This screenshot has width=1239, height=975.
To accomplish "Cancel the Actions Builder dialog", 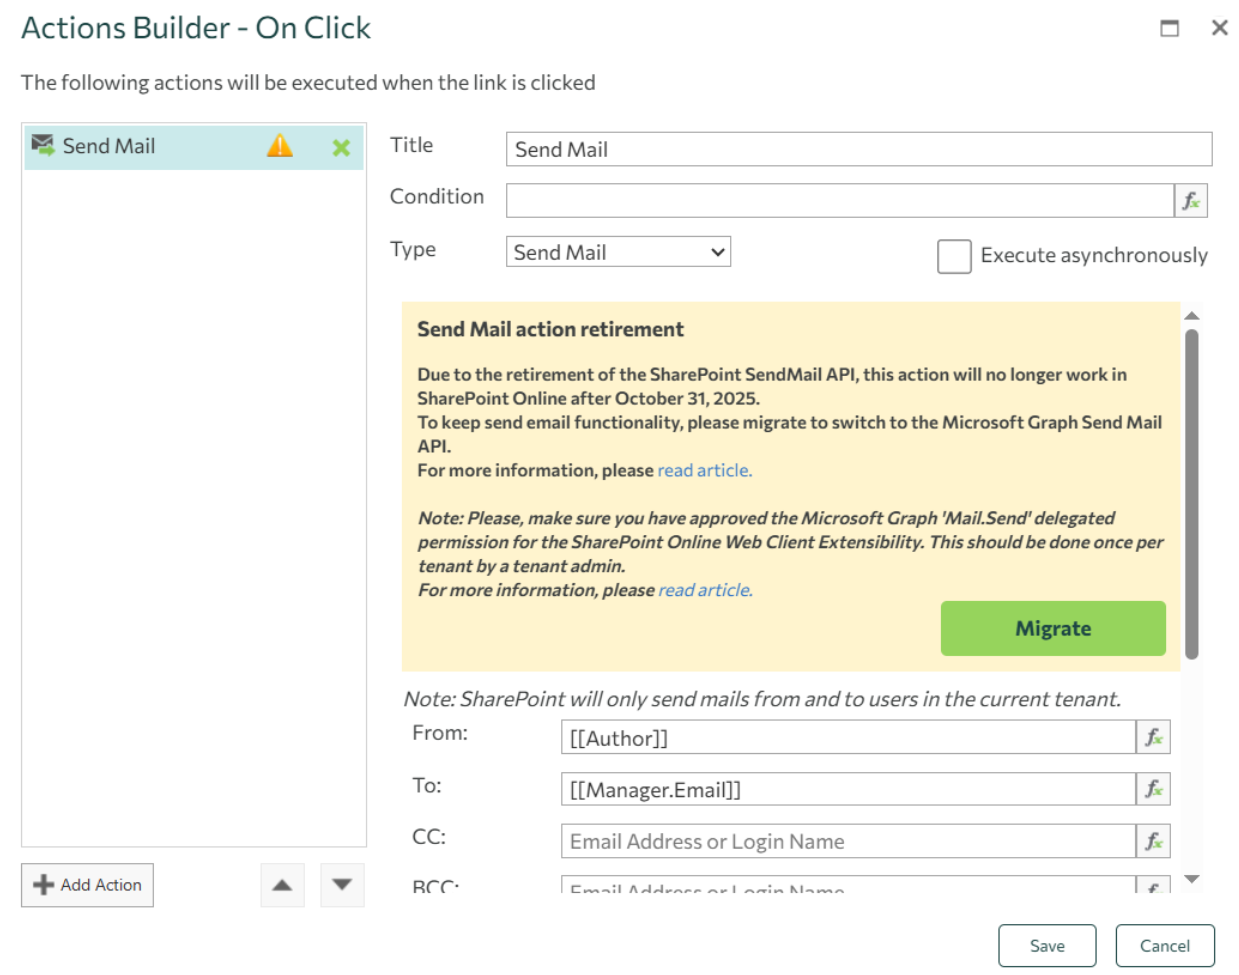I will tap(1164, 946).
